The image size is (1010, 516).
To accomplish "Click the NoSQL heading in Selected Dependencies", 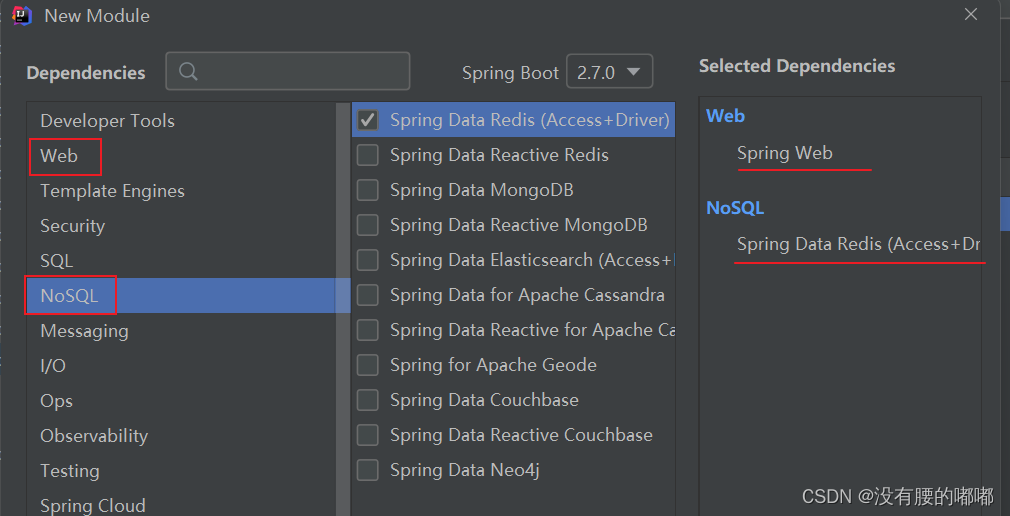I will tap(735, 207).
